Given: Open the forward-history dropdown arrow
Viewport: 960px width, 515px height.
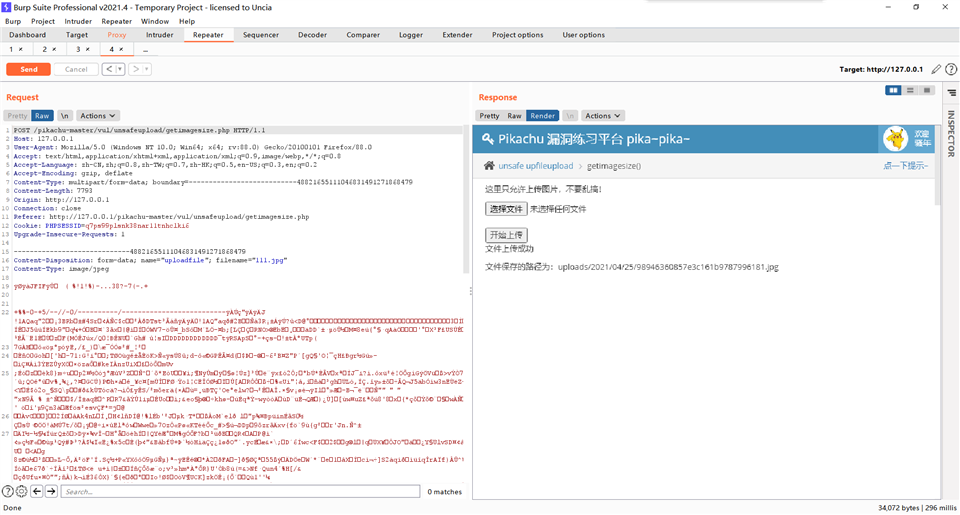Looking at the screenshot, I should 147,69.
